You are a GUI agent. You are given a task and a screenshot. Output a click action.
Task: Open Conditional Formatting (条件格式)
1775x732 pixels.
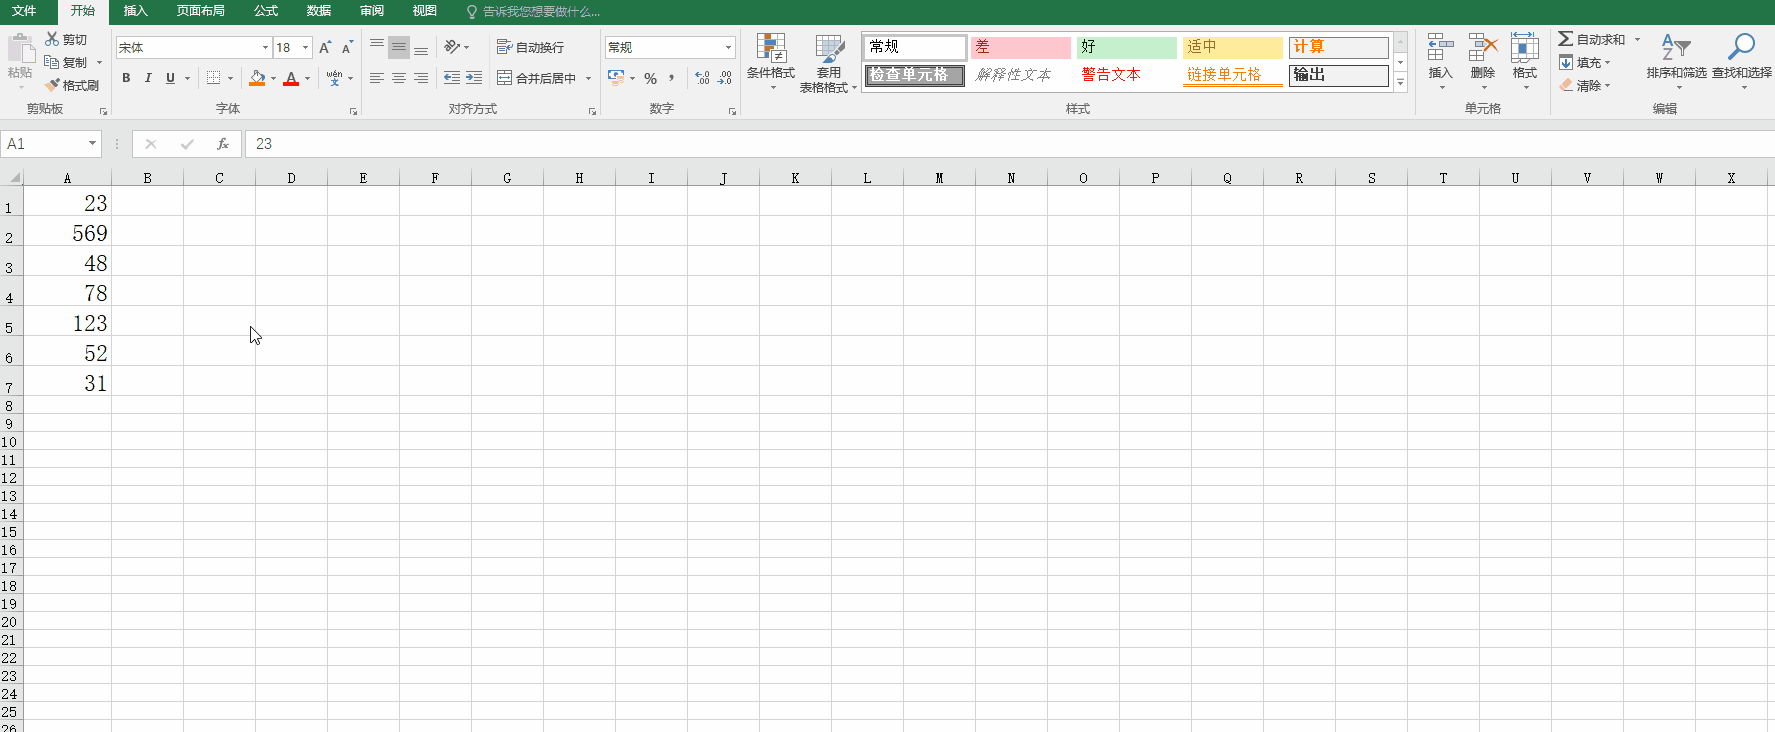coord(771,62)
